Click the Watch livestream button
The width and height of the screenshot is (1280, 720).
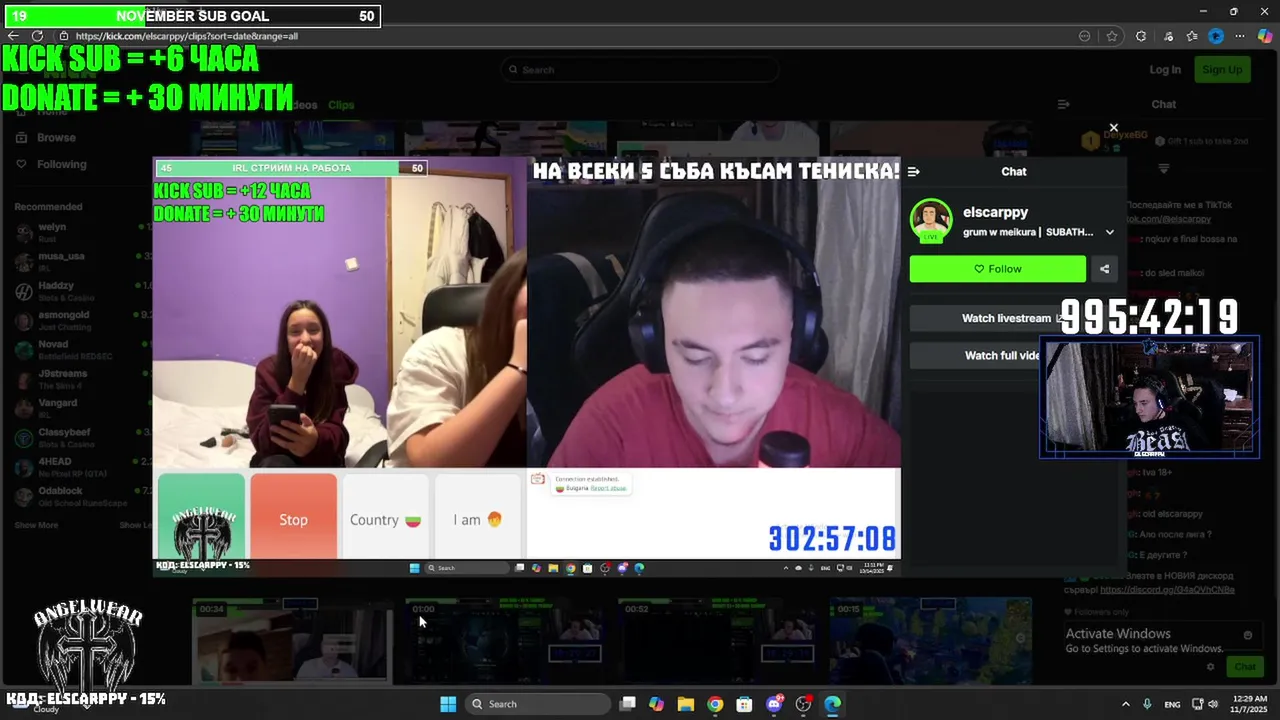click(x=1012, y=318)
